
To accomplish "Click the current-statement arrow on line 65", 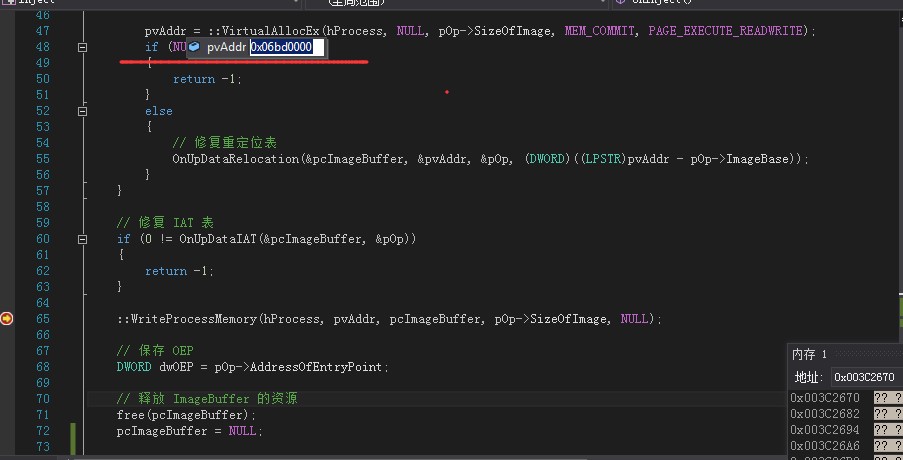I will (x=6, y=318).
